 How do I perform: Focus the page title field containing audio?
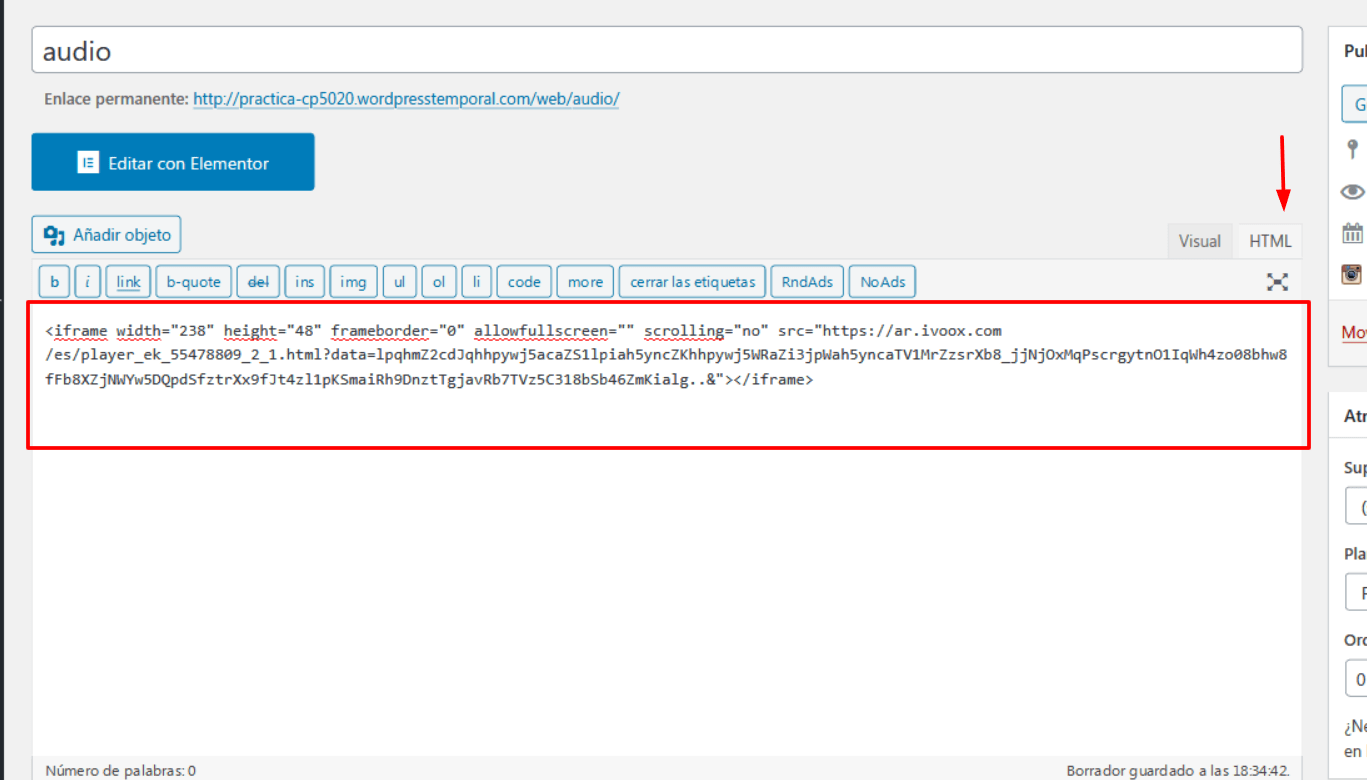click(x=667, y=49)
